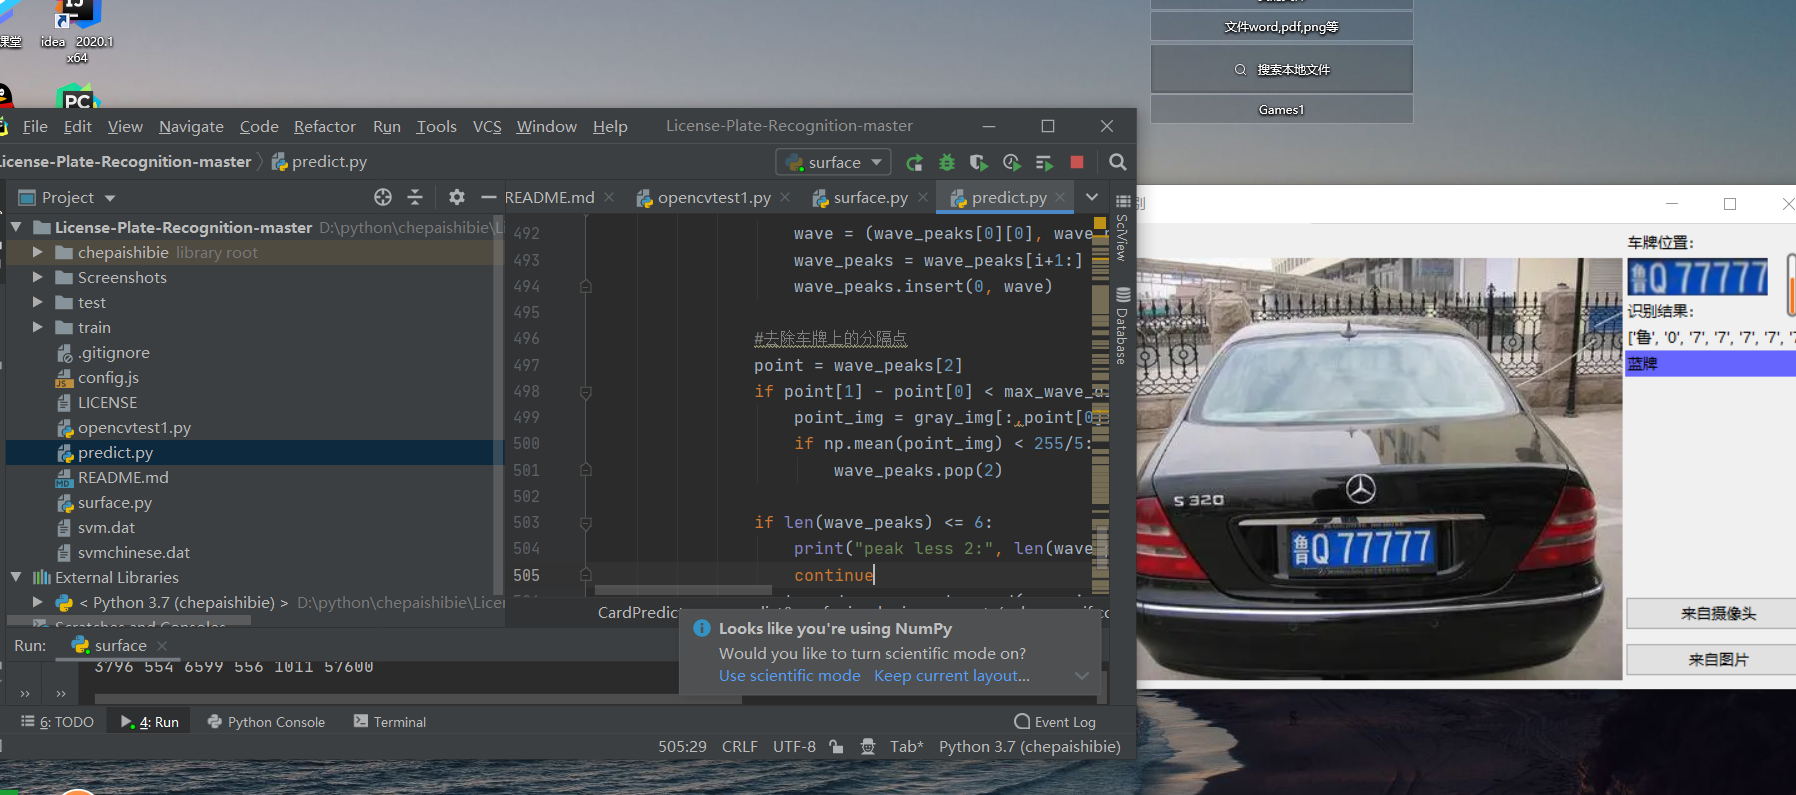
Task: Toggle the read-only lock icon in status bar
Action: coord(836,747)
